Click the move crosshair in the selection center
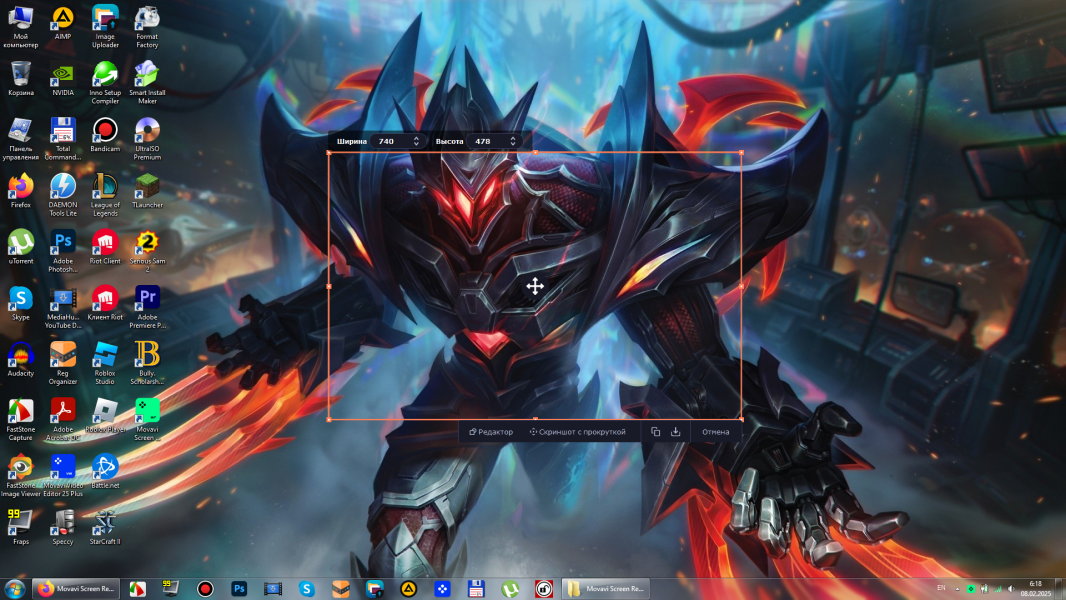 point(535,286)
